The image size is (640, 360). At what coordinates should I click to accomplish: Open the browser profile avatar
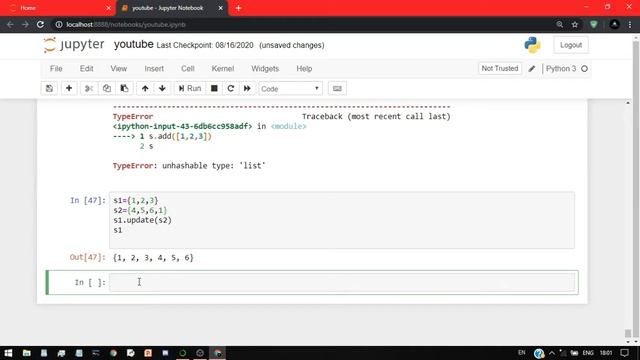614,24
